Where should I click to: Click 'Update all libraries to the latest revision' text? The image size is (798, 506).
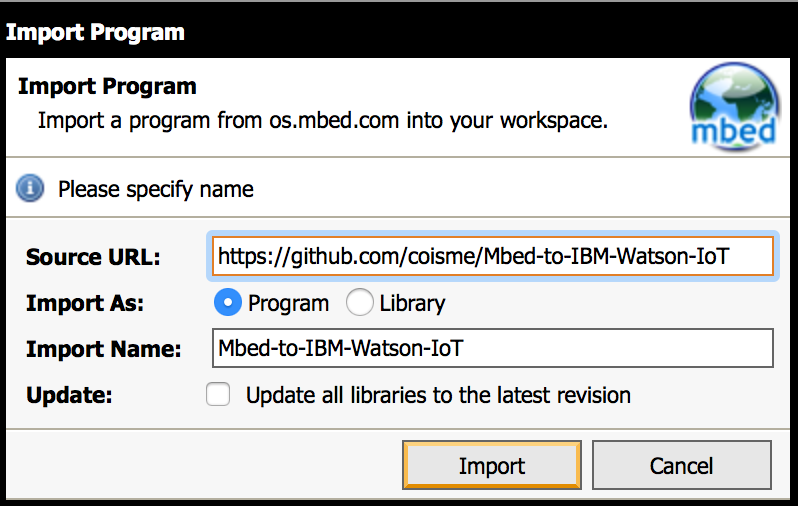[x=438, y=395]
